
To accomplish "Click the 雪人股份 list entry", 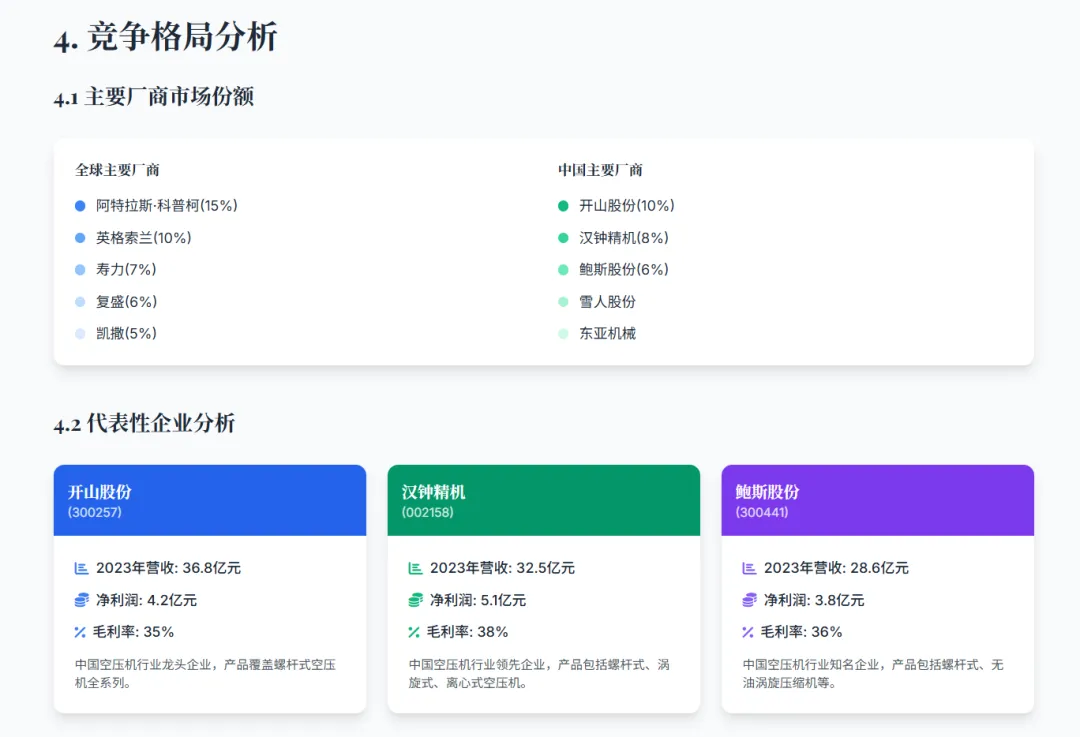I will click(608, 302).
